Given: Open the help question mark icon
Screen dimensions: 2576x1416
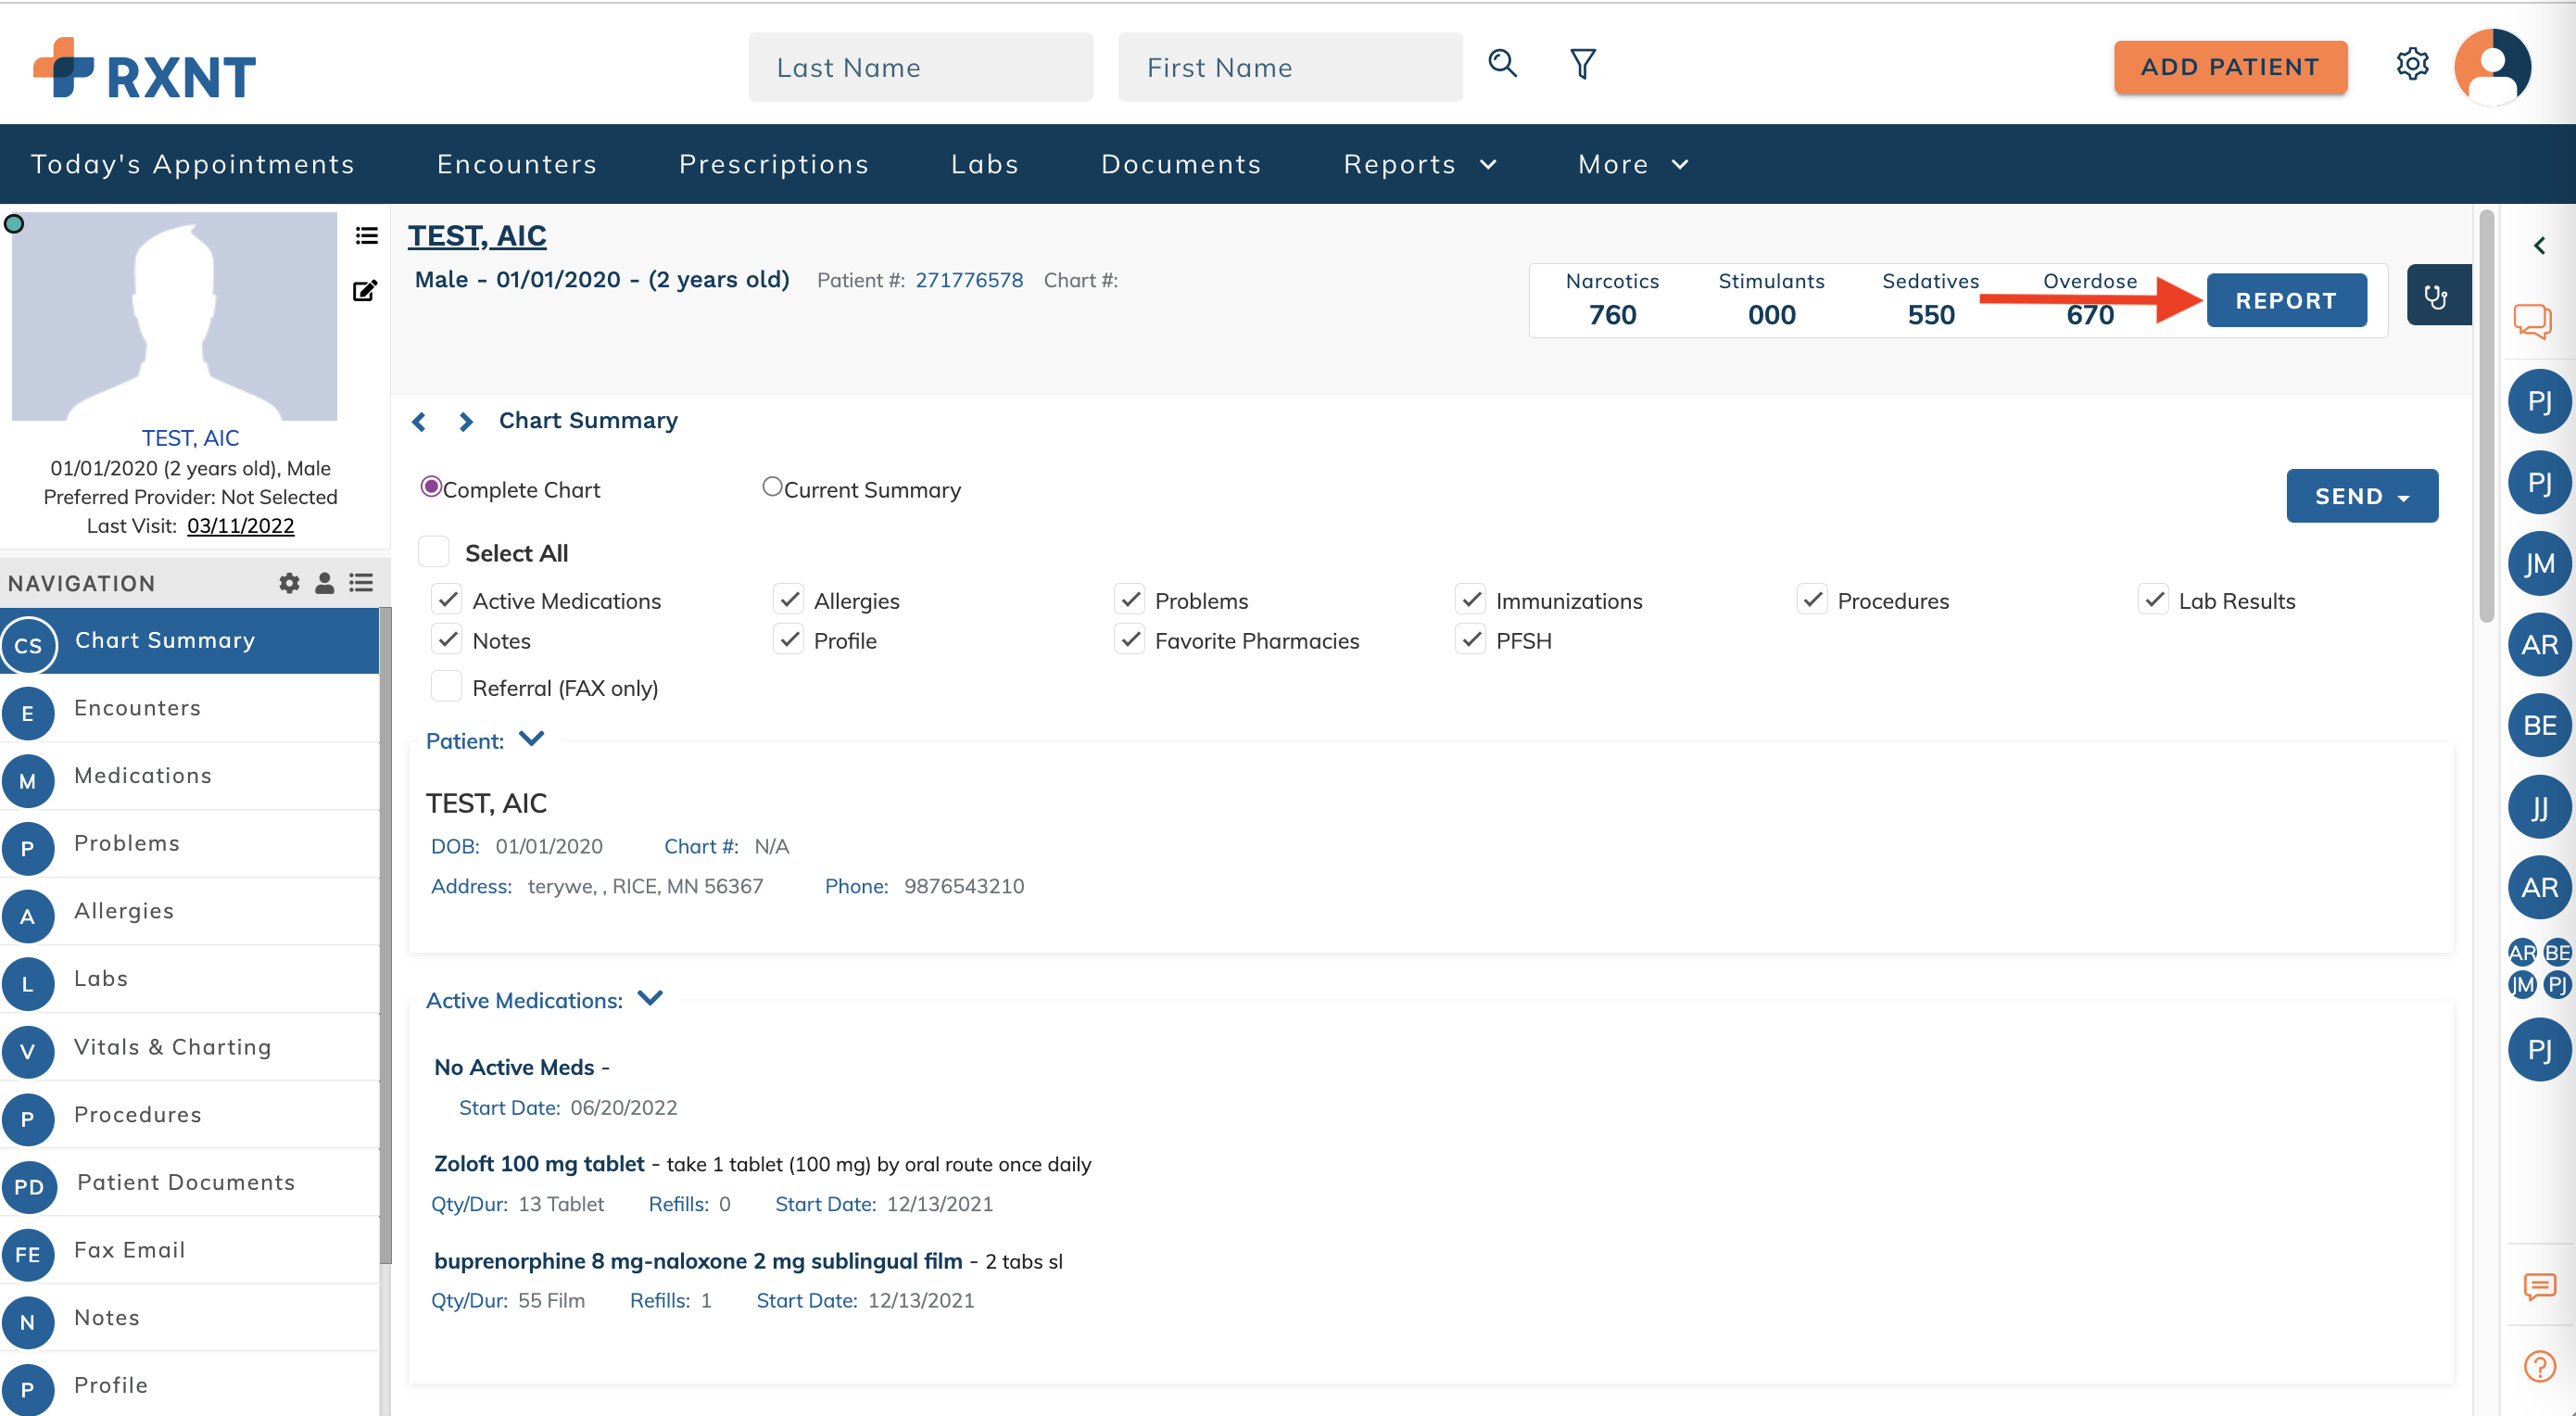Looking at the screenshot, I should (2539, 1366).
